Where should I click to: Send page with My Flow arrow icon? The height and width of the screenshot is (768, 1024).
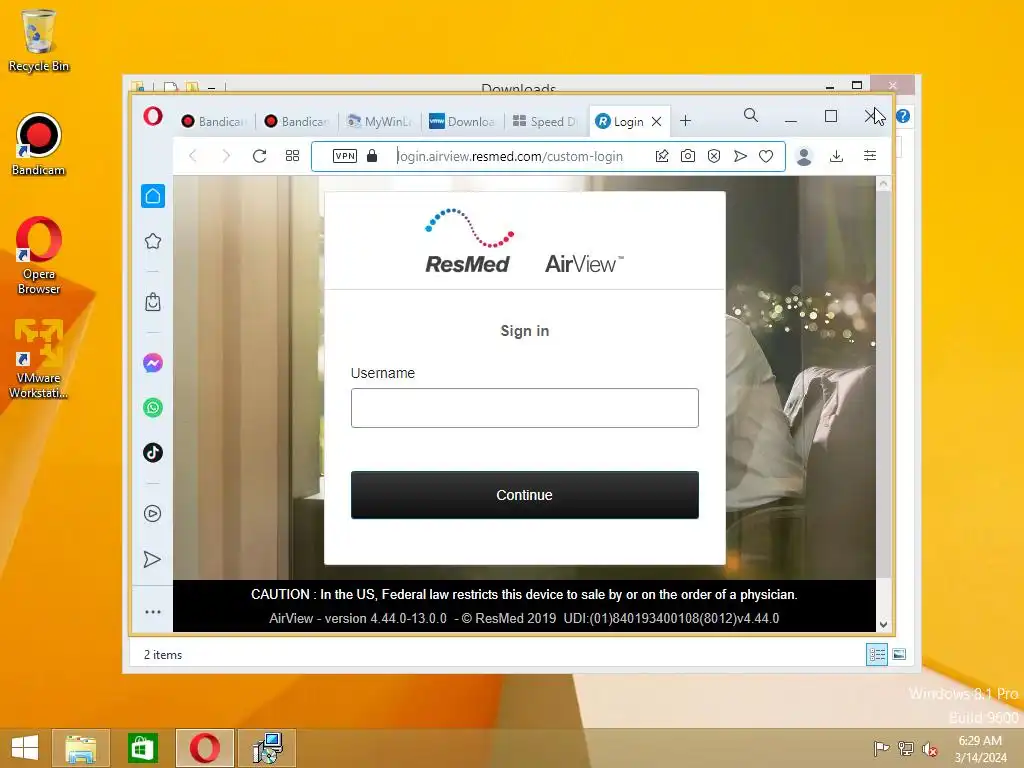coord(740,156)
